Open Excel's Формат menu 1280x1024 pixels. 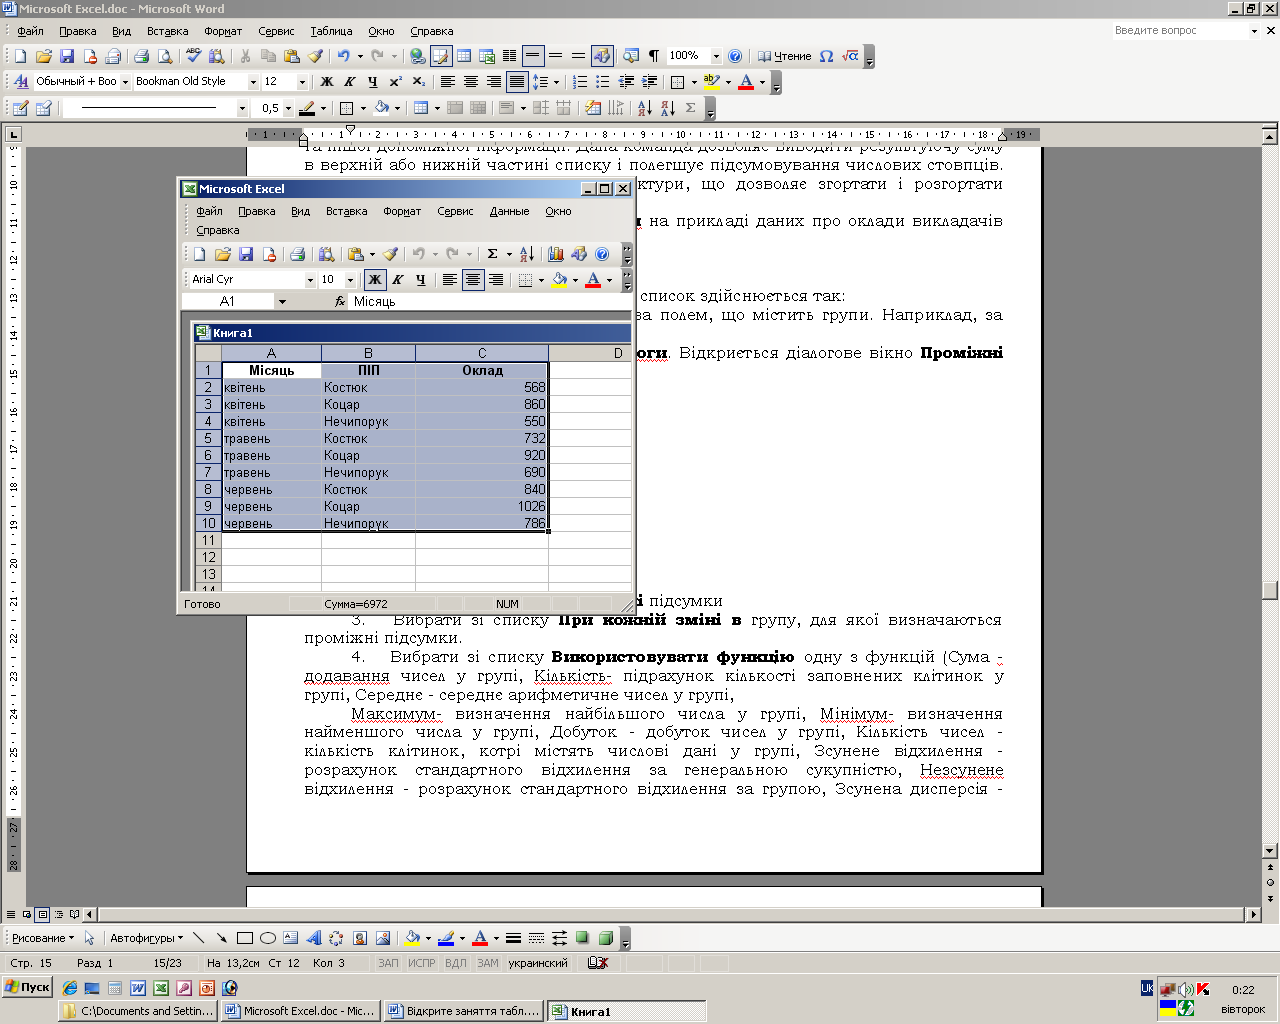click(402, 211)
